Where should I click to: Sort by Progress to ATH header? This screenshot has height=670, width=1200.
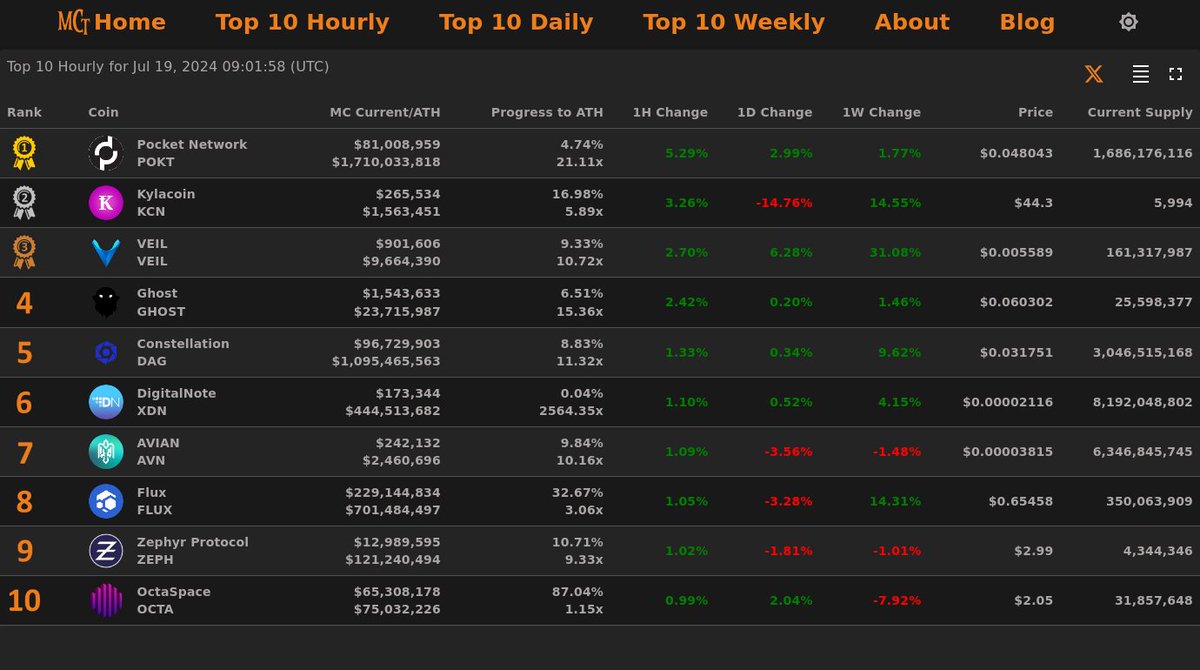pyautogui.click(x=547, y=113)
